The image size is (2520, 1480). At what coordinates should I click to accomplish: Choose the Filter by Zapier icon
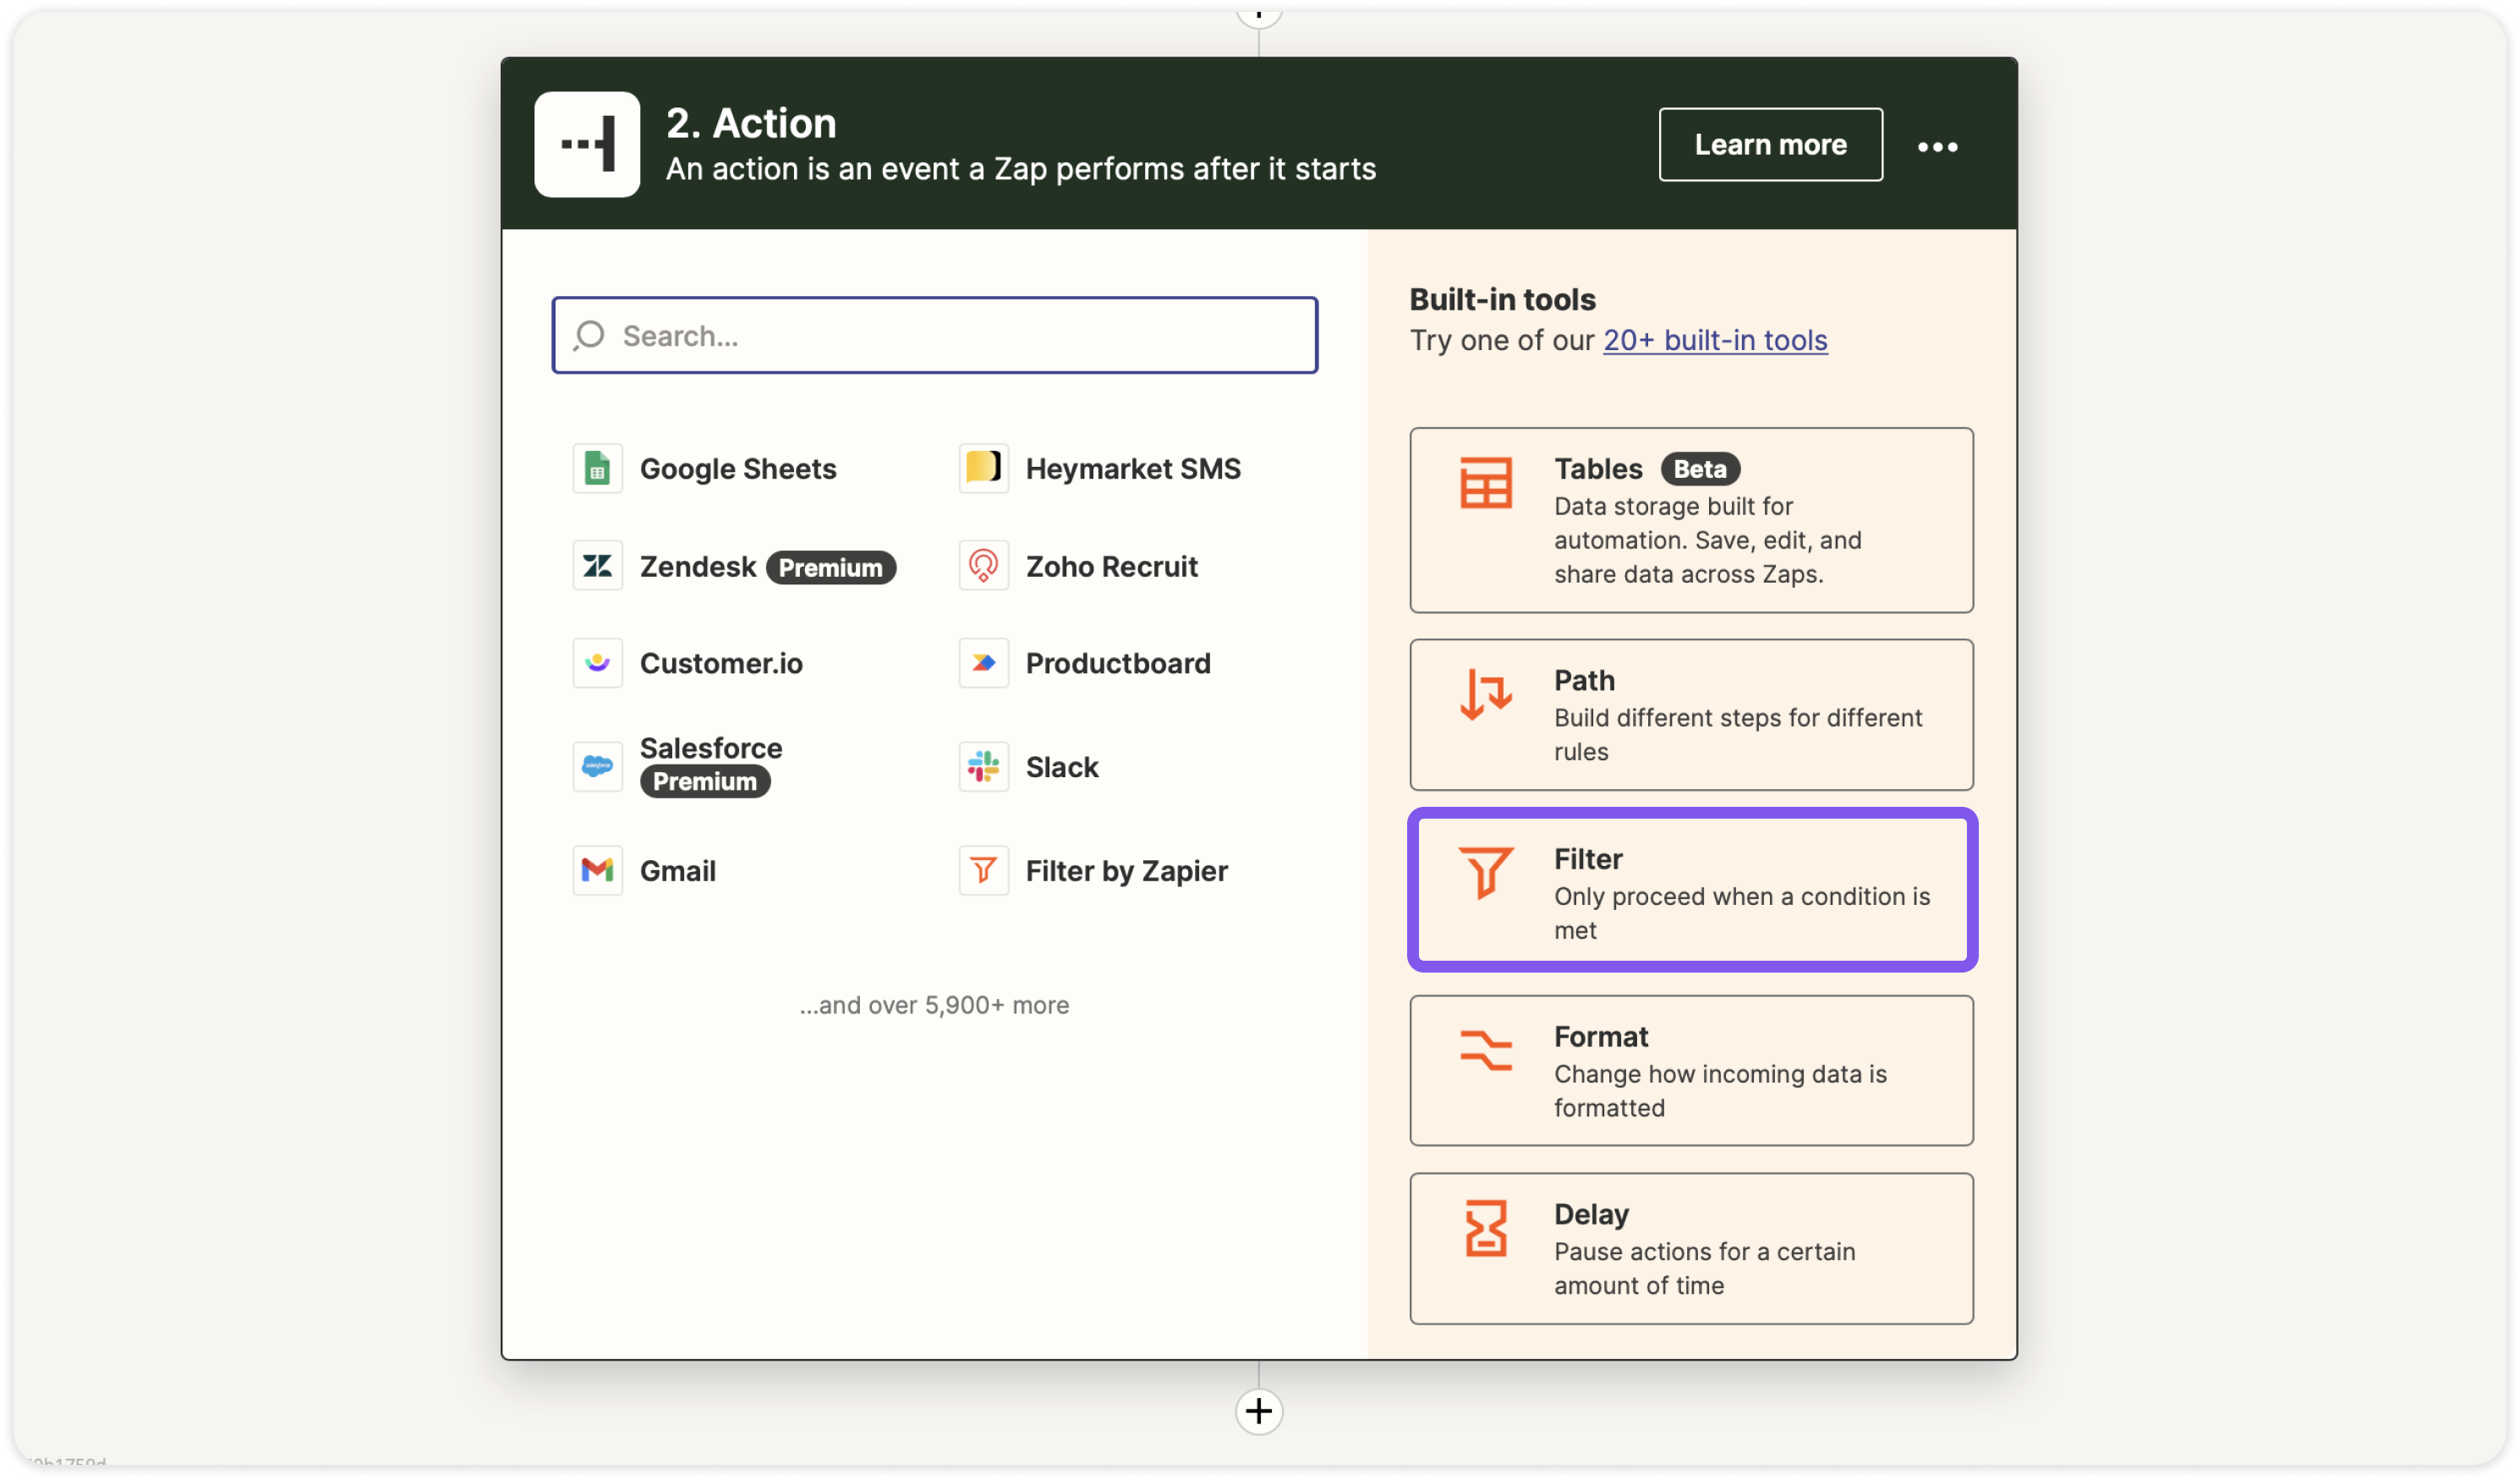[983, 871]
